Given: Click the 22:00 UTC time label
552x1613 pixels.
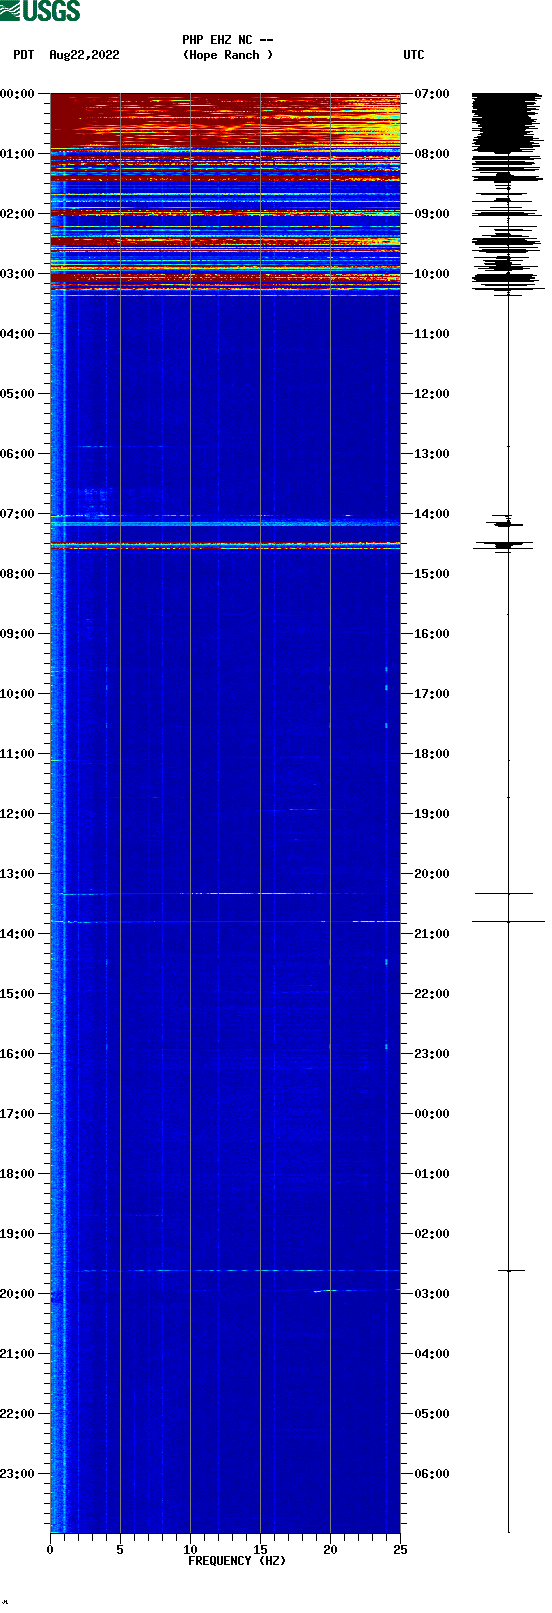Looking at the screenshot, I should click(x=432, y=994).
